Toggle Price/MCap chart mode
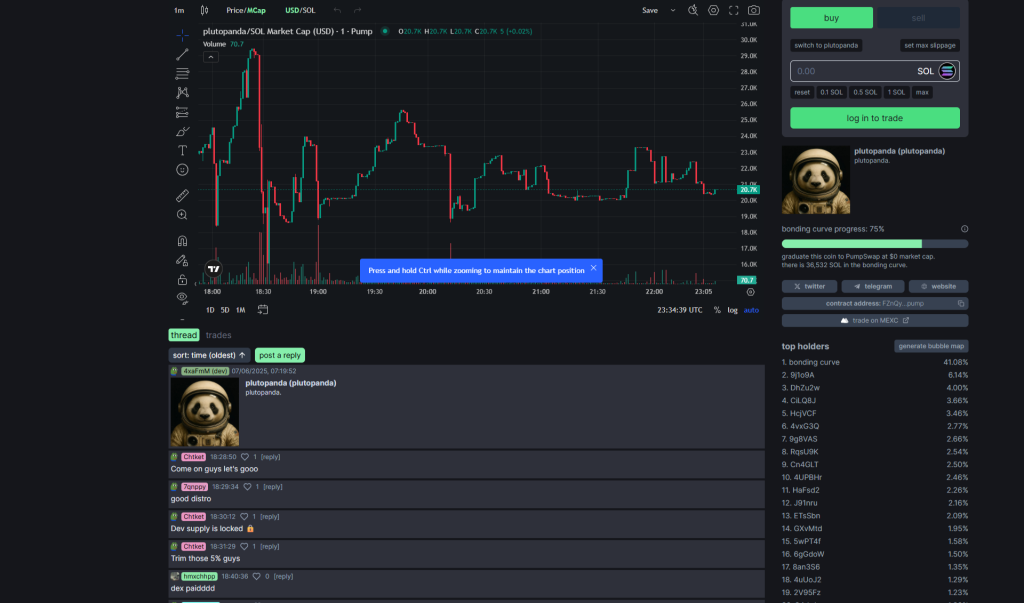The width and height of the screenshot is (1024, 603). coord(246,10)
